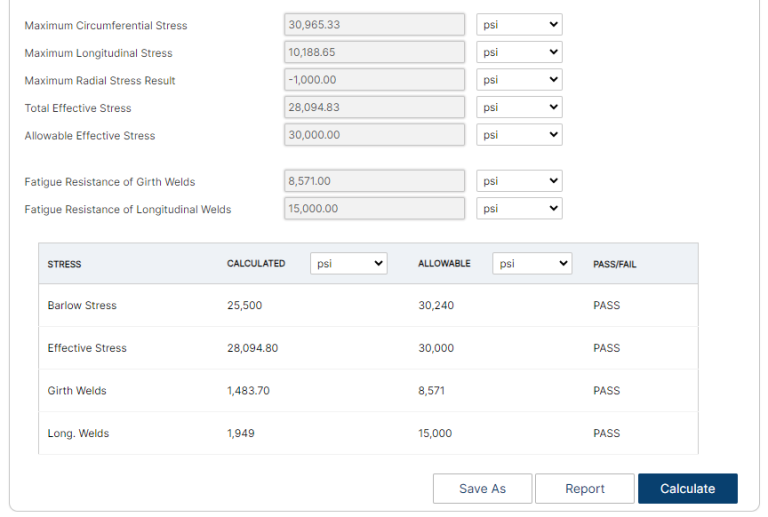Expand unit dropdown for Fatigue Resistance of Longitudinal Welds
The height and width of the screenshot is (517, 768).
click(x=518, y=208)
